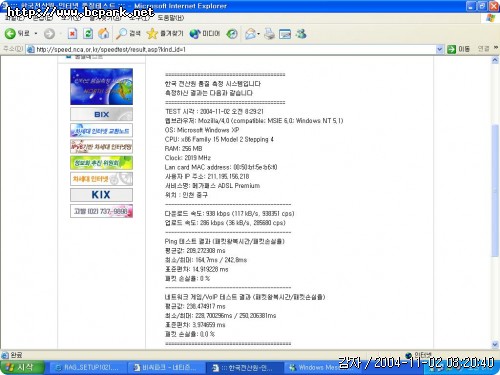
Task: Click the 완료 status bar text
Action: coord(16,355)
